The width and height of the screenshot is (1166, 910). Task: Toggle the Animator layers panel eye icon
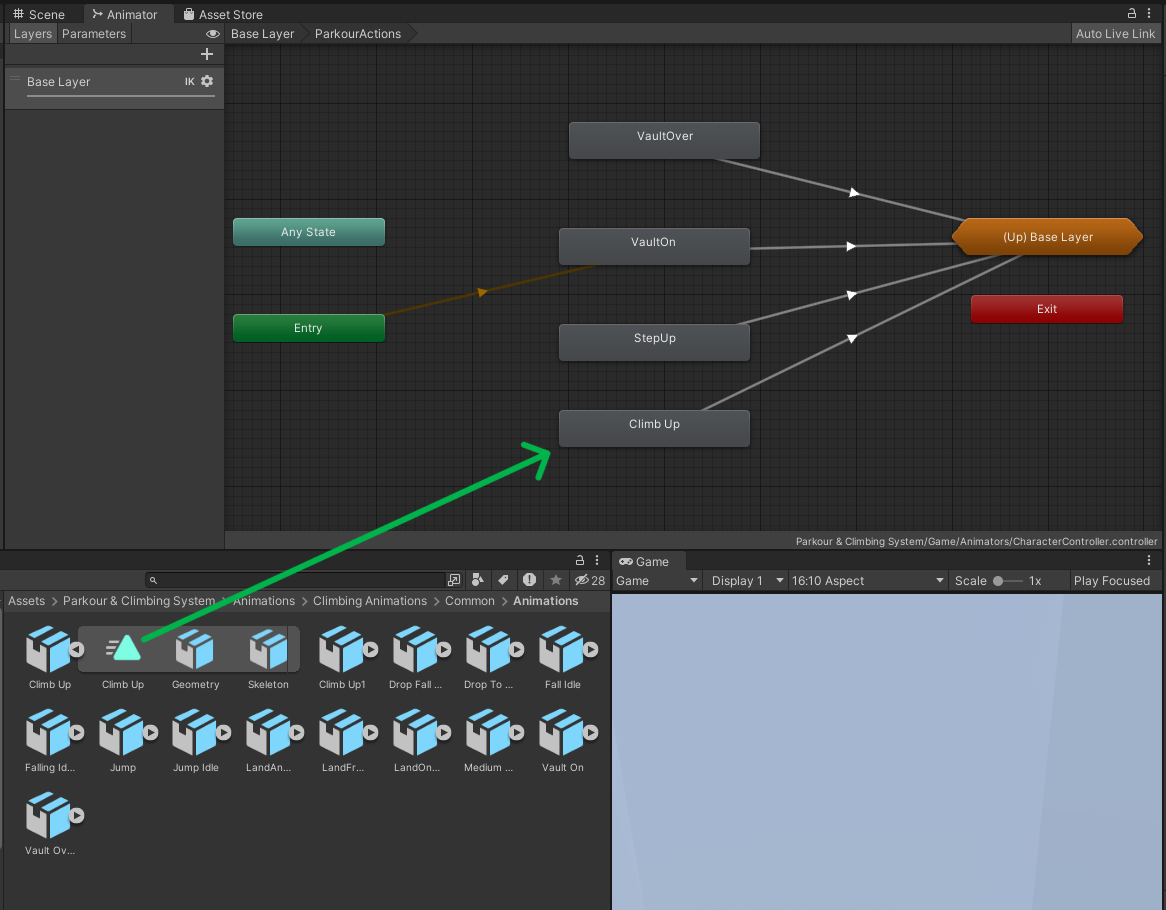(x=213, y=34)
